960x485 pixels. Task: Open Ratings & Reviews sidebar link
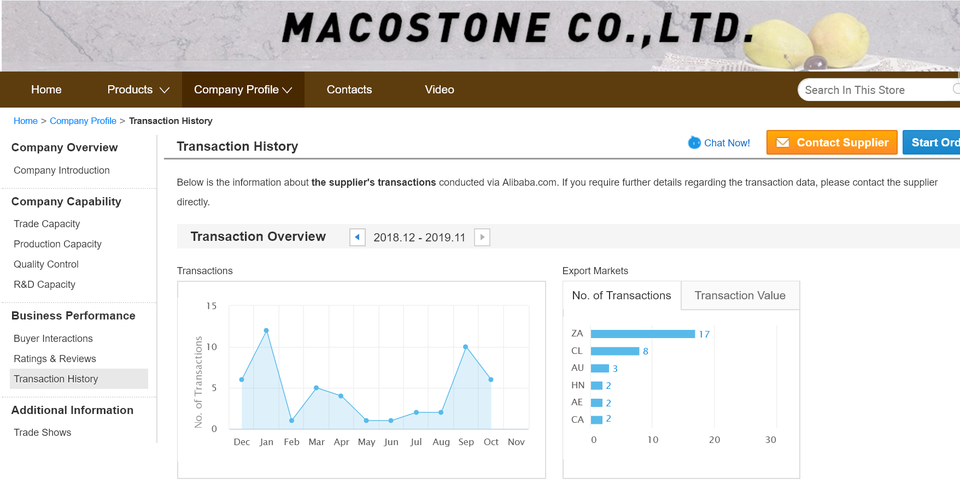pos(55,359)
